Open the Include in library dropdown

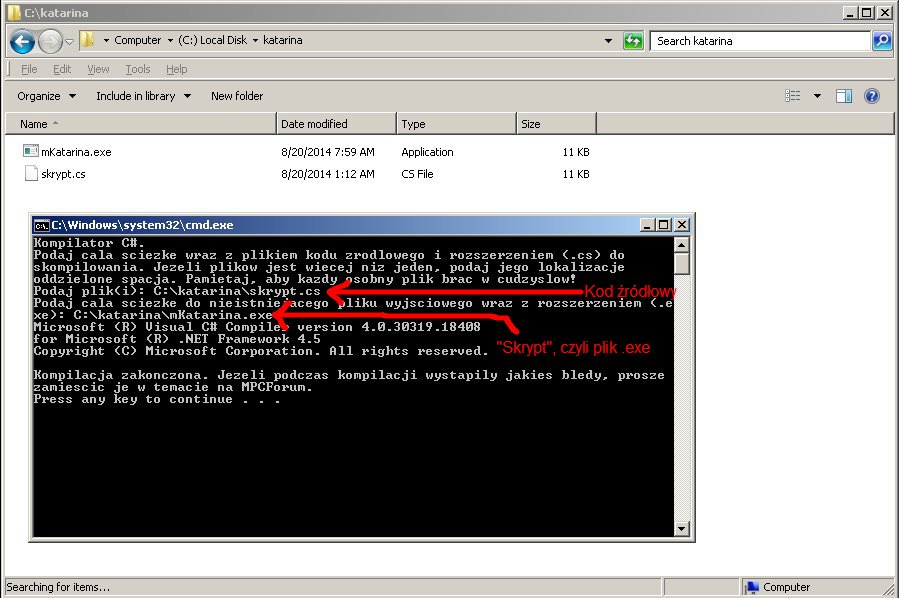tap(143, 96)
